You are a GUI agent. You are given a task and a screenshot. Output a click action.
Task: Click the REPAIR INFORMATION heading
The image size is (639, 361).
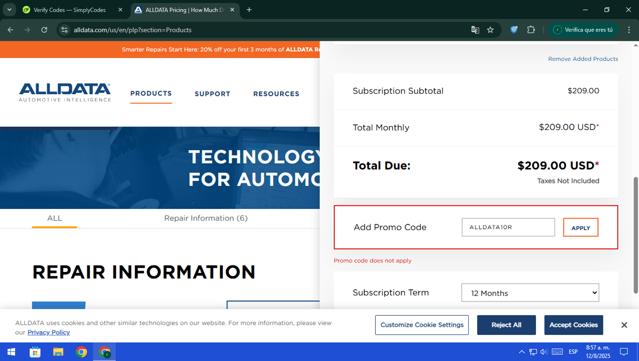(x=144, y=272)
